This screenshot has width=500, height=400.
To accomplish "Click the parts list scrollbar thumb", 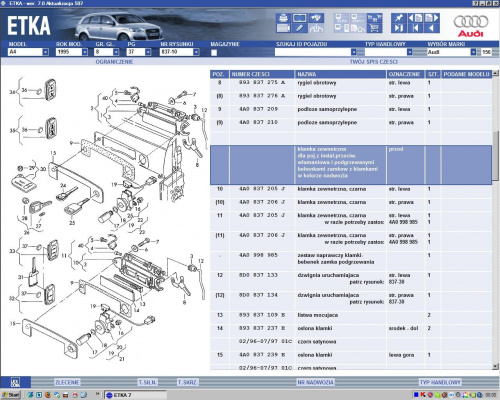I will (x=496, y=157).
